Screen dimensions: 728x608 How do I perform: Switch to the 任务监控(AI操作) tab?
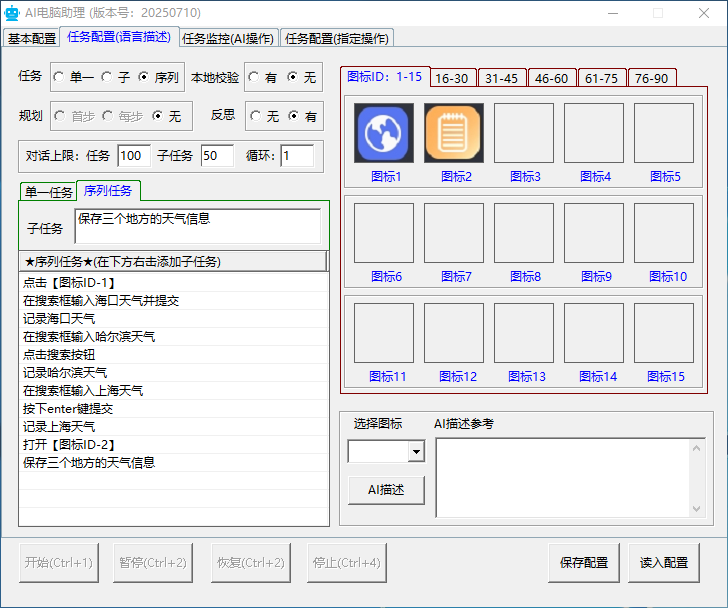pos(228,38)
